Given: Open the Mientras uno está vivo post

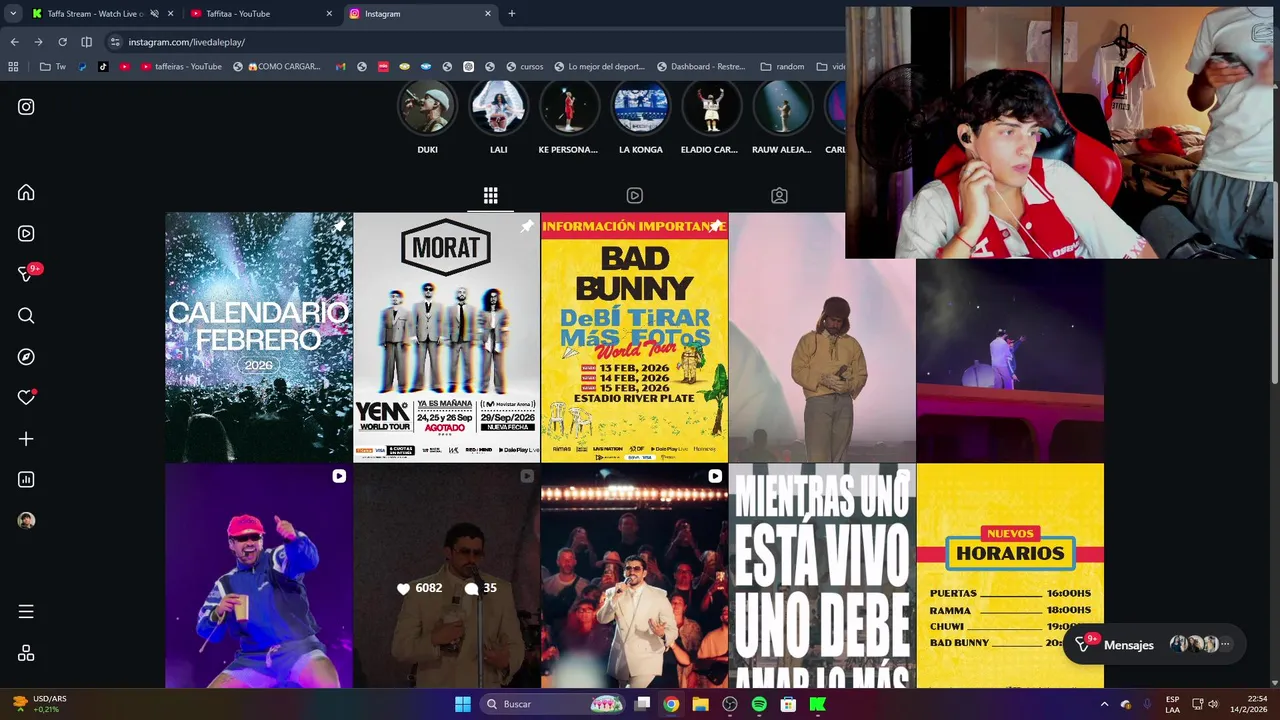Looking at the screenshot, I should (822, 575).
